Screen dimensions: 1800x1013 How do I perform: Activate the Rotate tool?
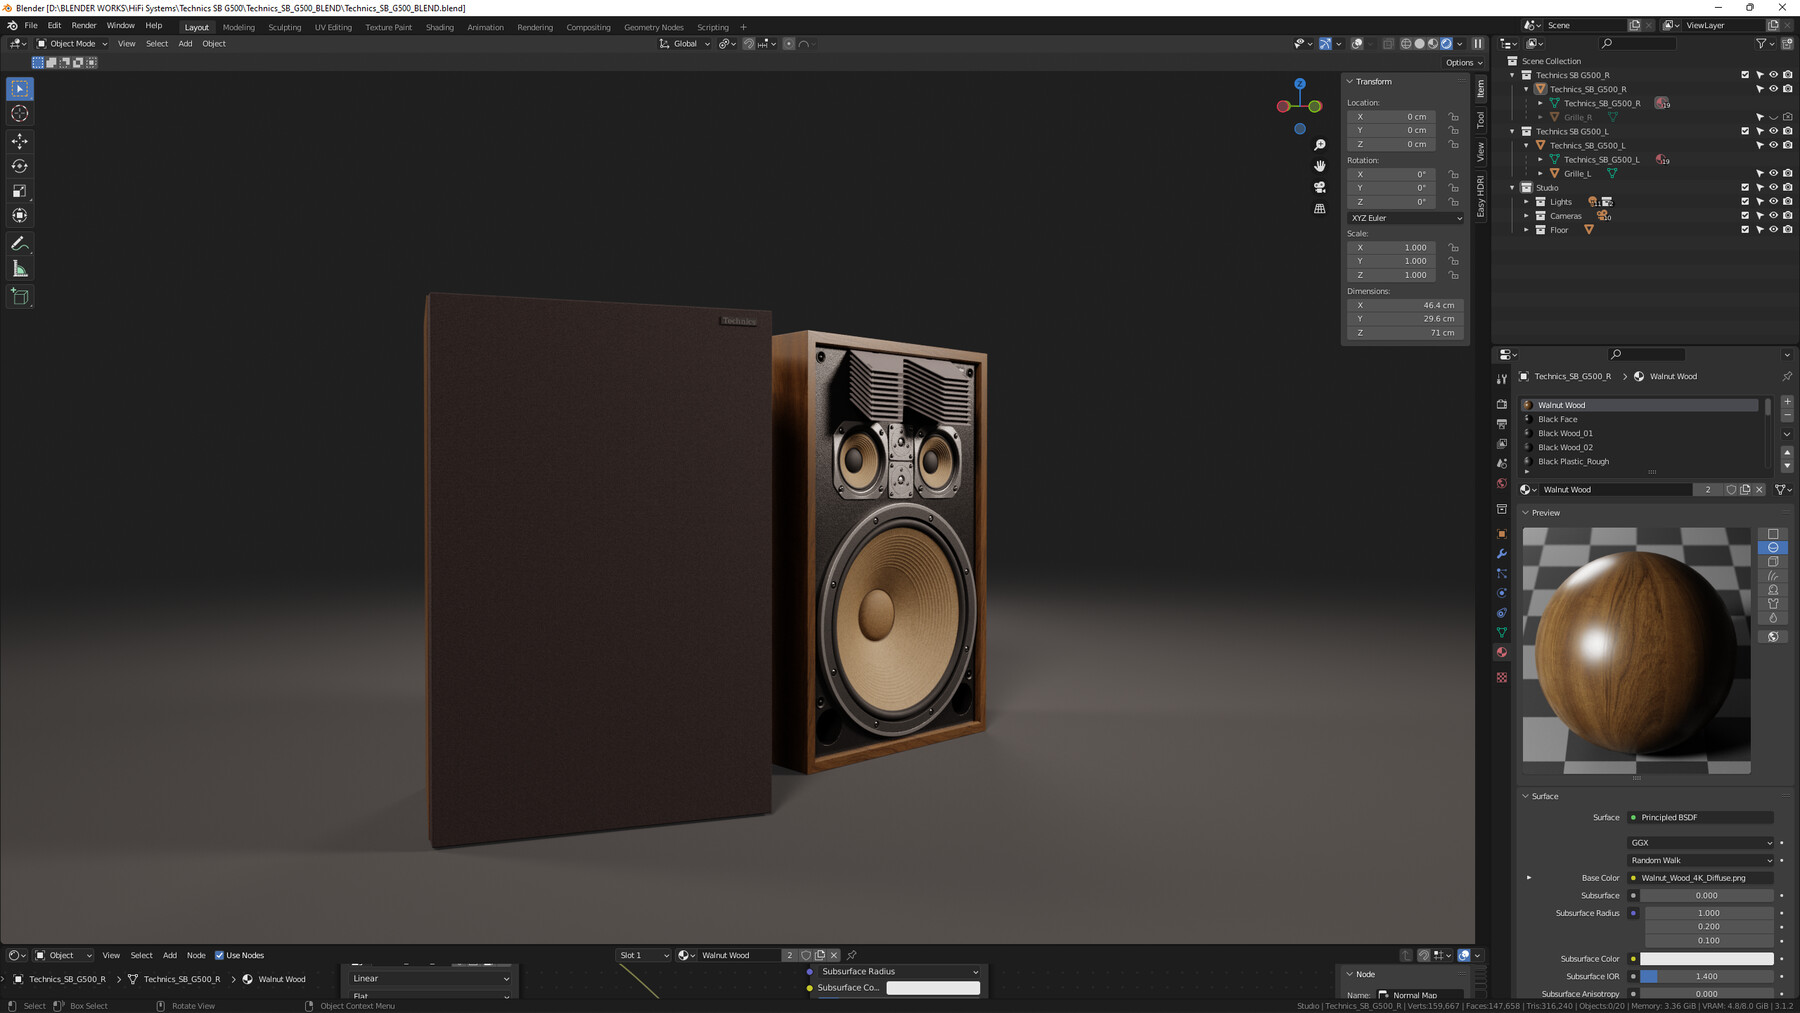coord(19,166)
